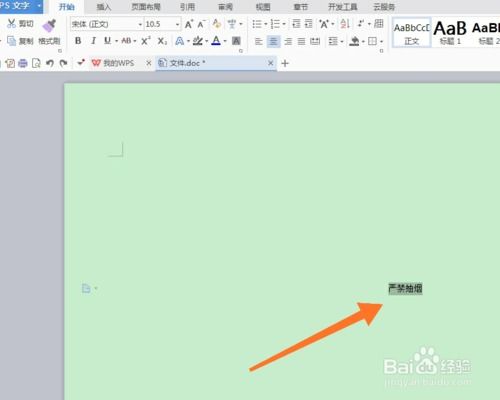Switch to the 插入 ribbon tab
This screenshot has height=400, width=500.
tap(104, 7)
